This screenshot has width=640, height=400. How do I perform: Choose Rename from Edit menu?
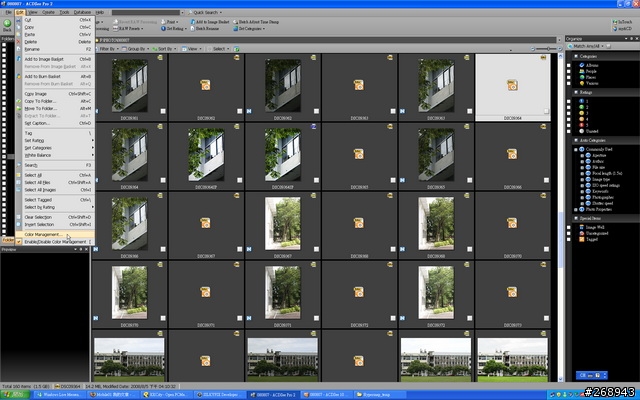pos(55,49)
